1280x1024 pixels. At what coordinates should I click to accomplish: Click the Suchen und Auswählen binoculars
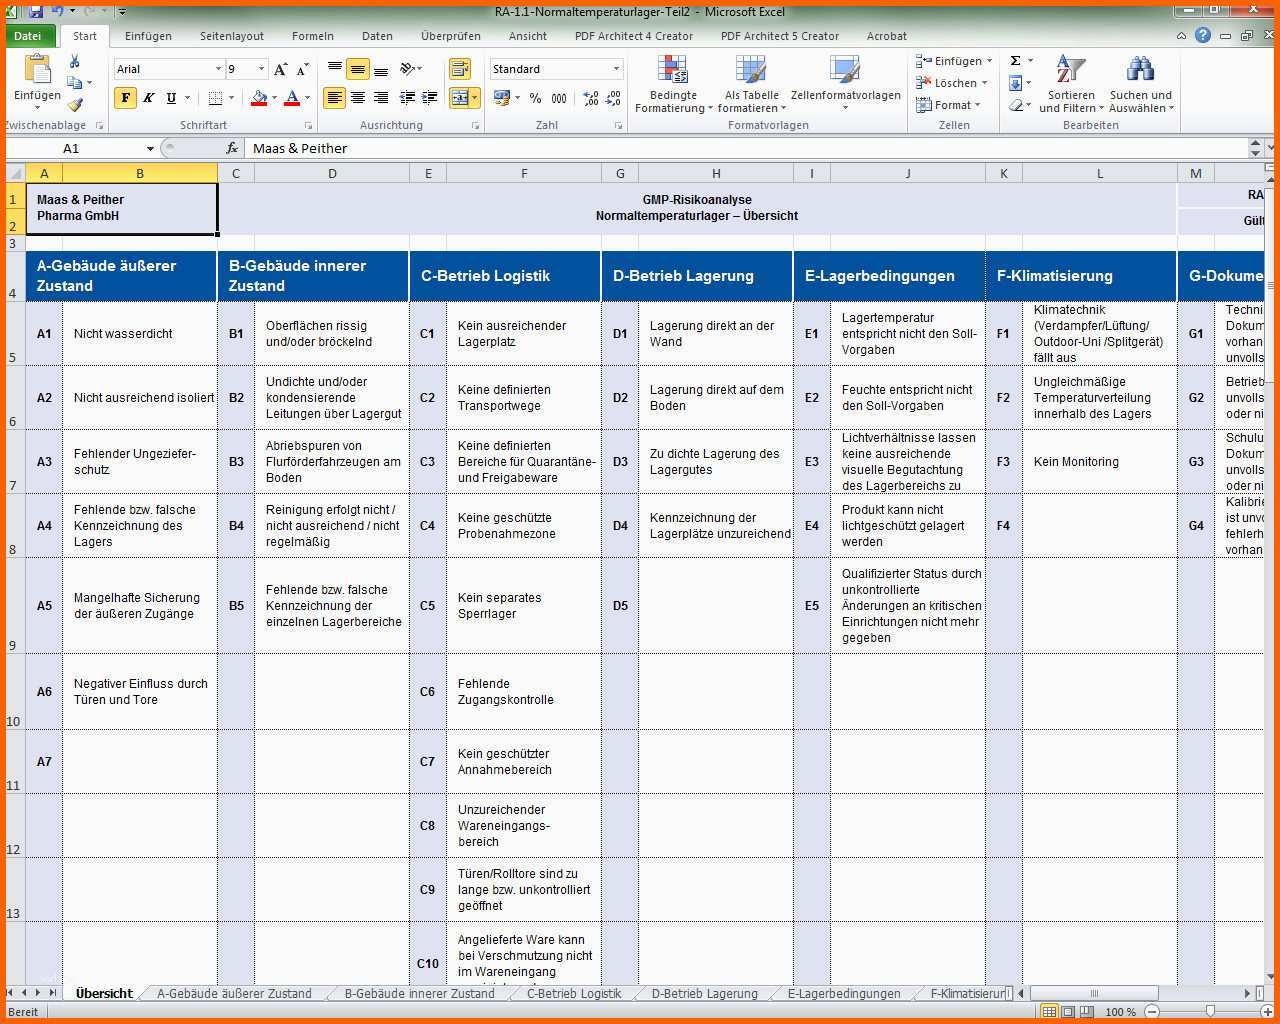1140,72
